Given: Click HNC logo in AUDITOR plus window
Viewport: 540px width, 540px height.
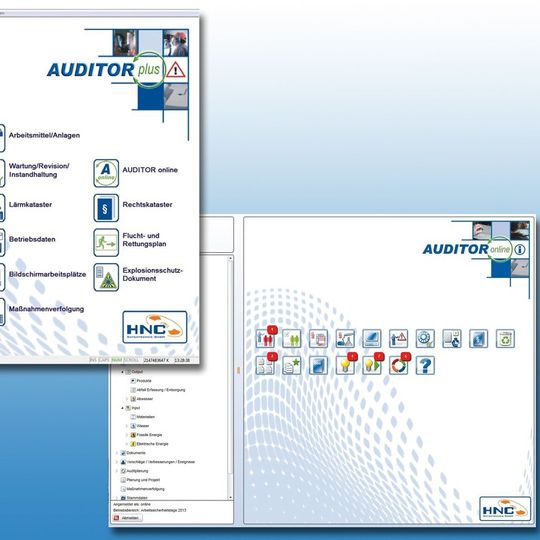Looking at the screenshot, I should pyautogui.click(x=155, y=327).
